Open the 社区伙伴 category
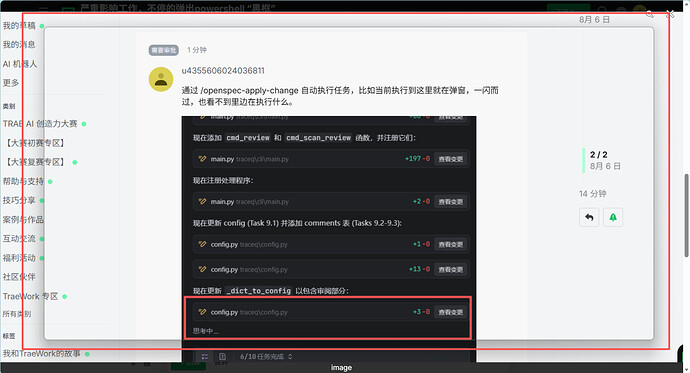Image resolution: width=690 pixels, height=373 pixels. coord(19,277)
